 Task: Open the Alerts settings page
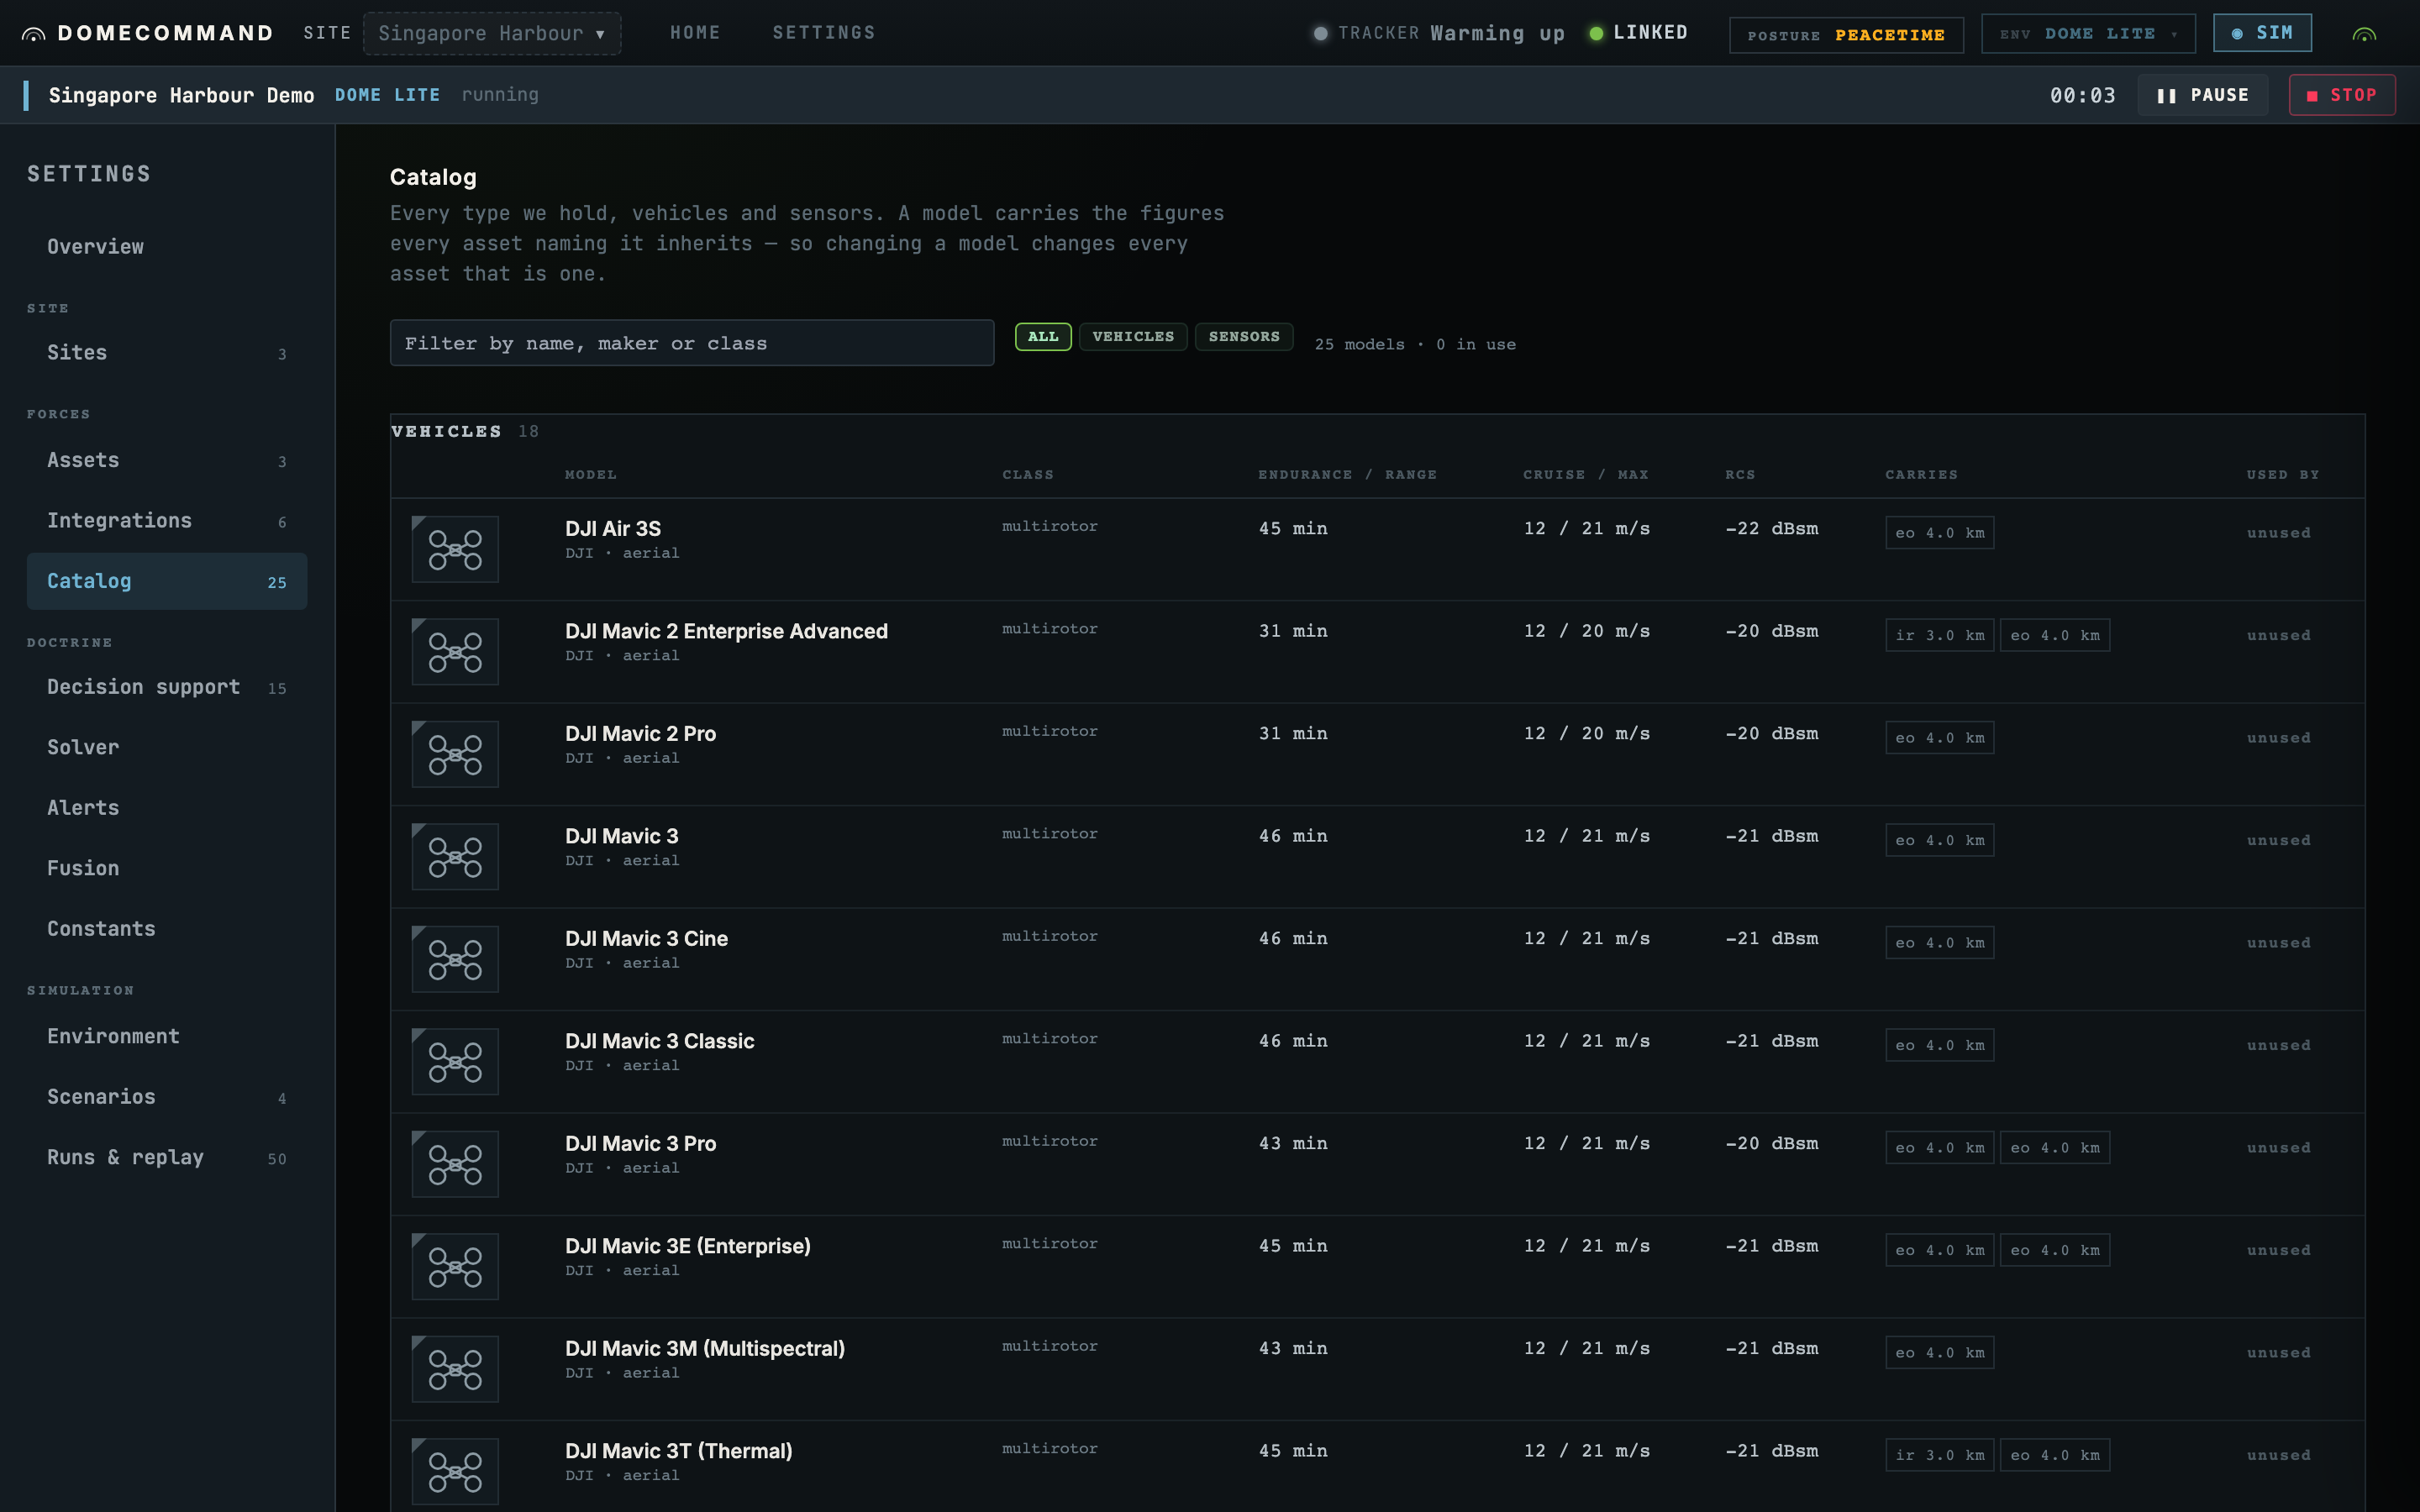[167, 808]
